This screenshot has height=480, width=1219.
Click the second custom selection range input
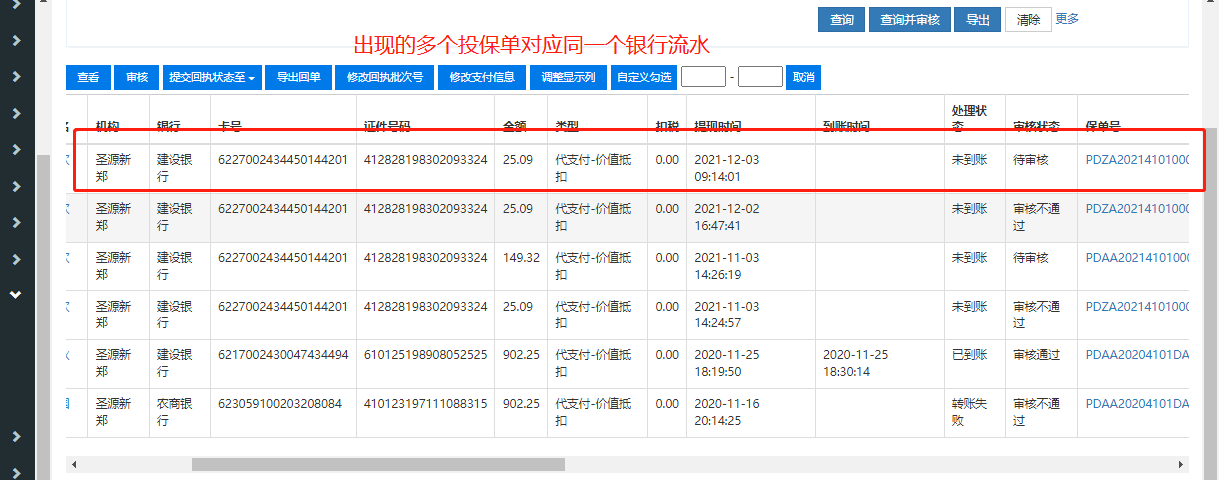[759, 77]
